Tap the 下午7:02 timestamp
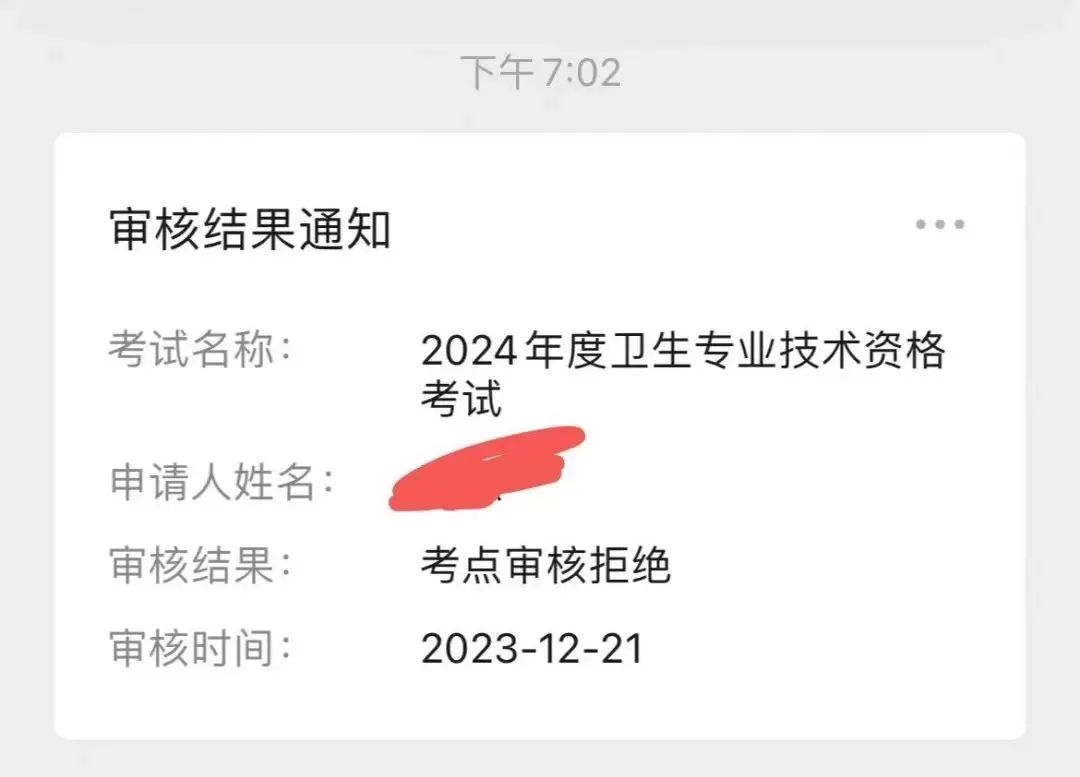 point(541,72)
